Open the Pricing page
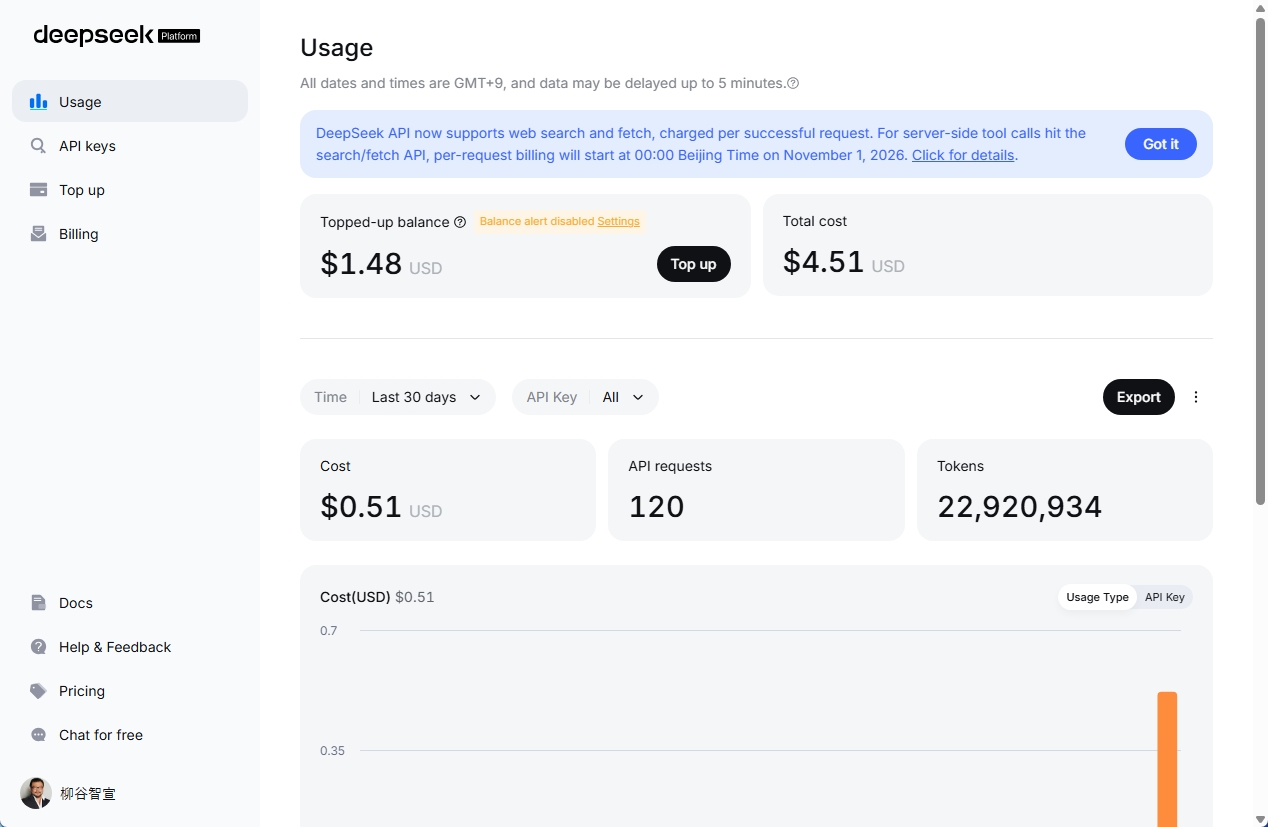Image resolution: width=1268 pixels, height=827 pixels. pos(130,691)
